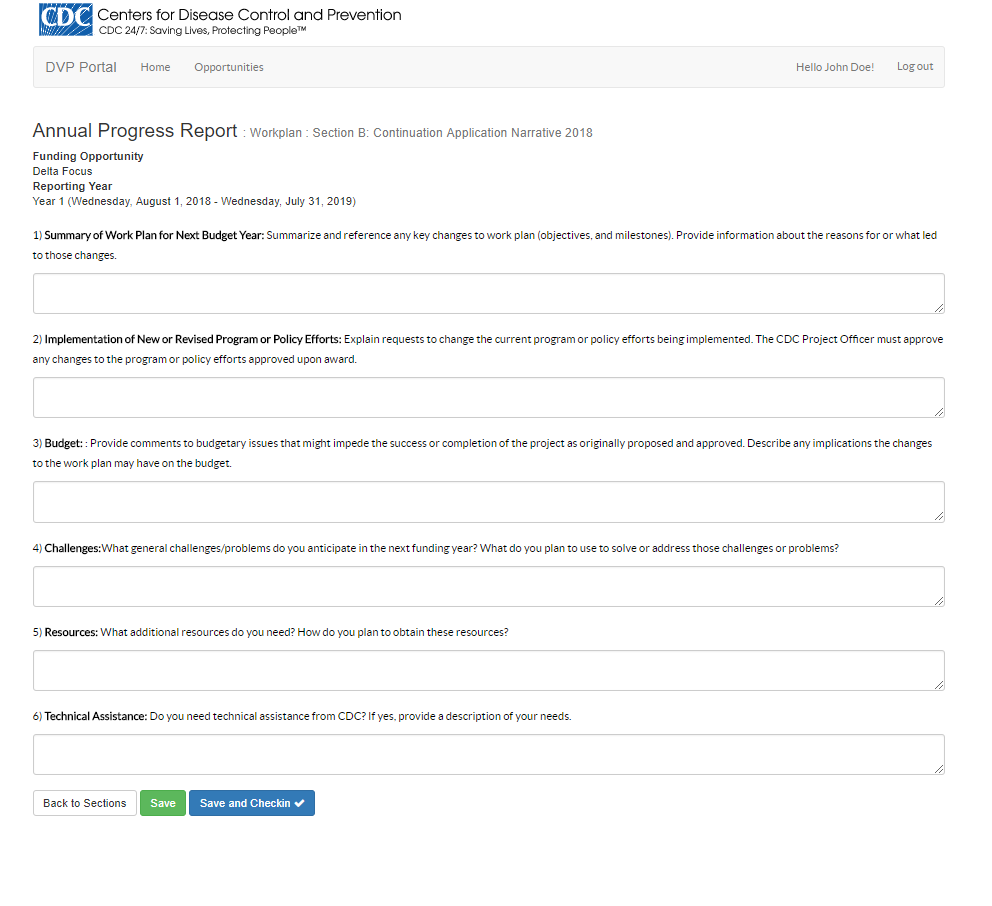992x906 pixels.
Task: Click into the Budget comments text area
Action: pyautogui.click(x=488, y=502)
